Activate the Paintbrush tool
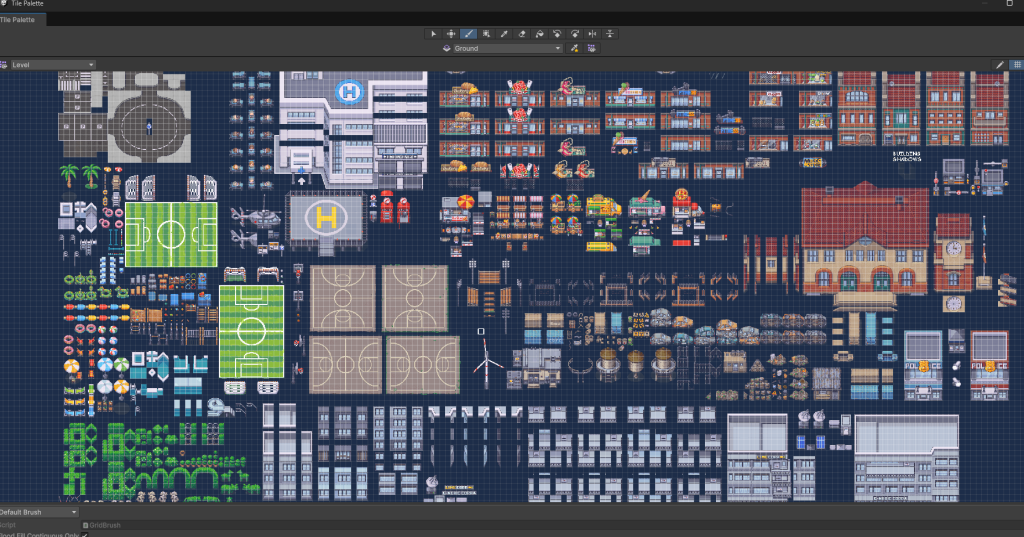Screen dimensions: 1024x537 (x=468, y=34)
